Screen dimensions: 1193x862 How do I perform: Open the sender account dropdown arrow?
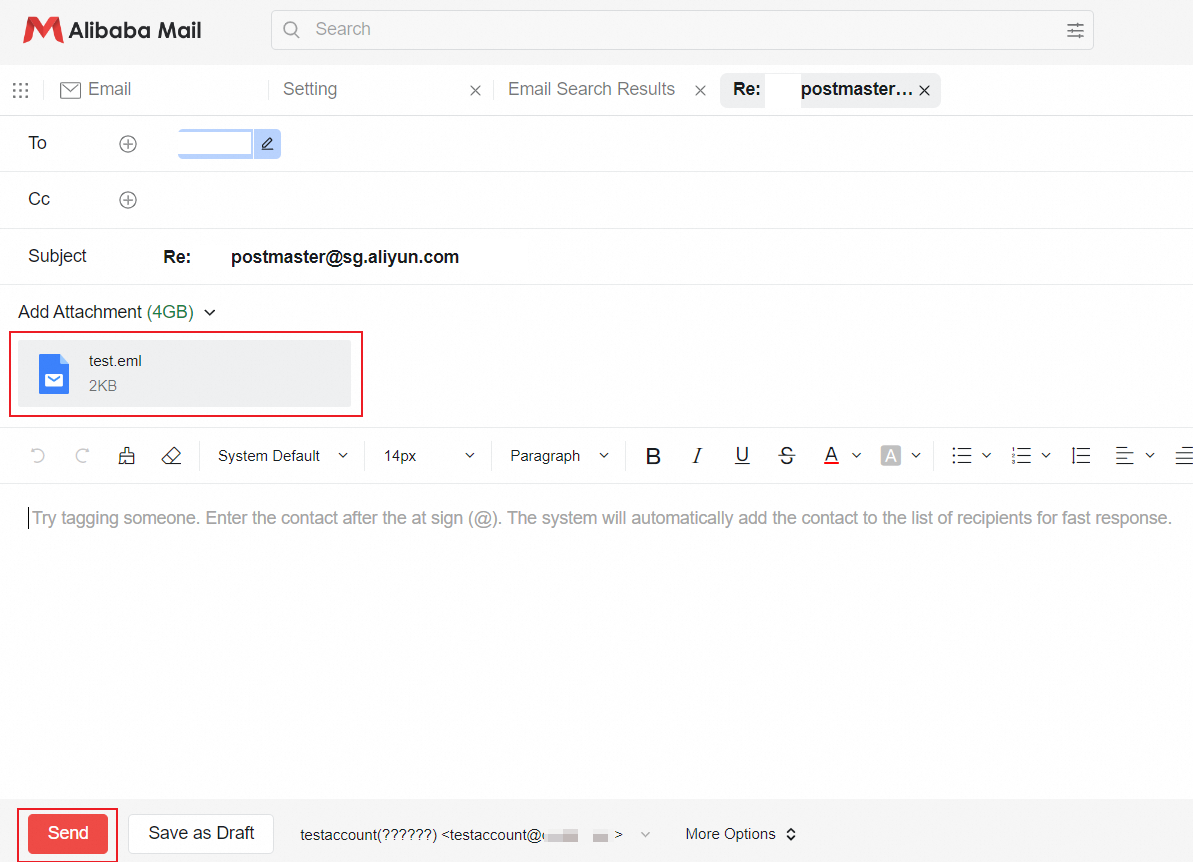645,835
